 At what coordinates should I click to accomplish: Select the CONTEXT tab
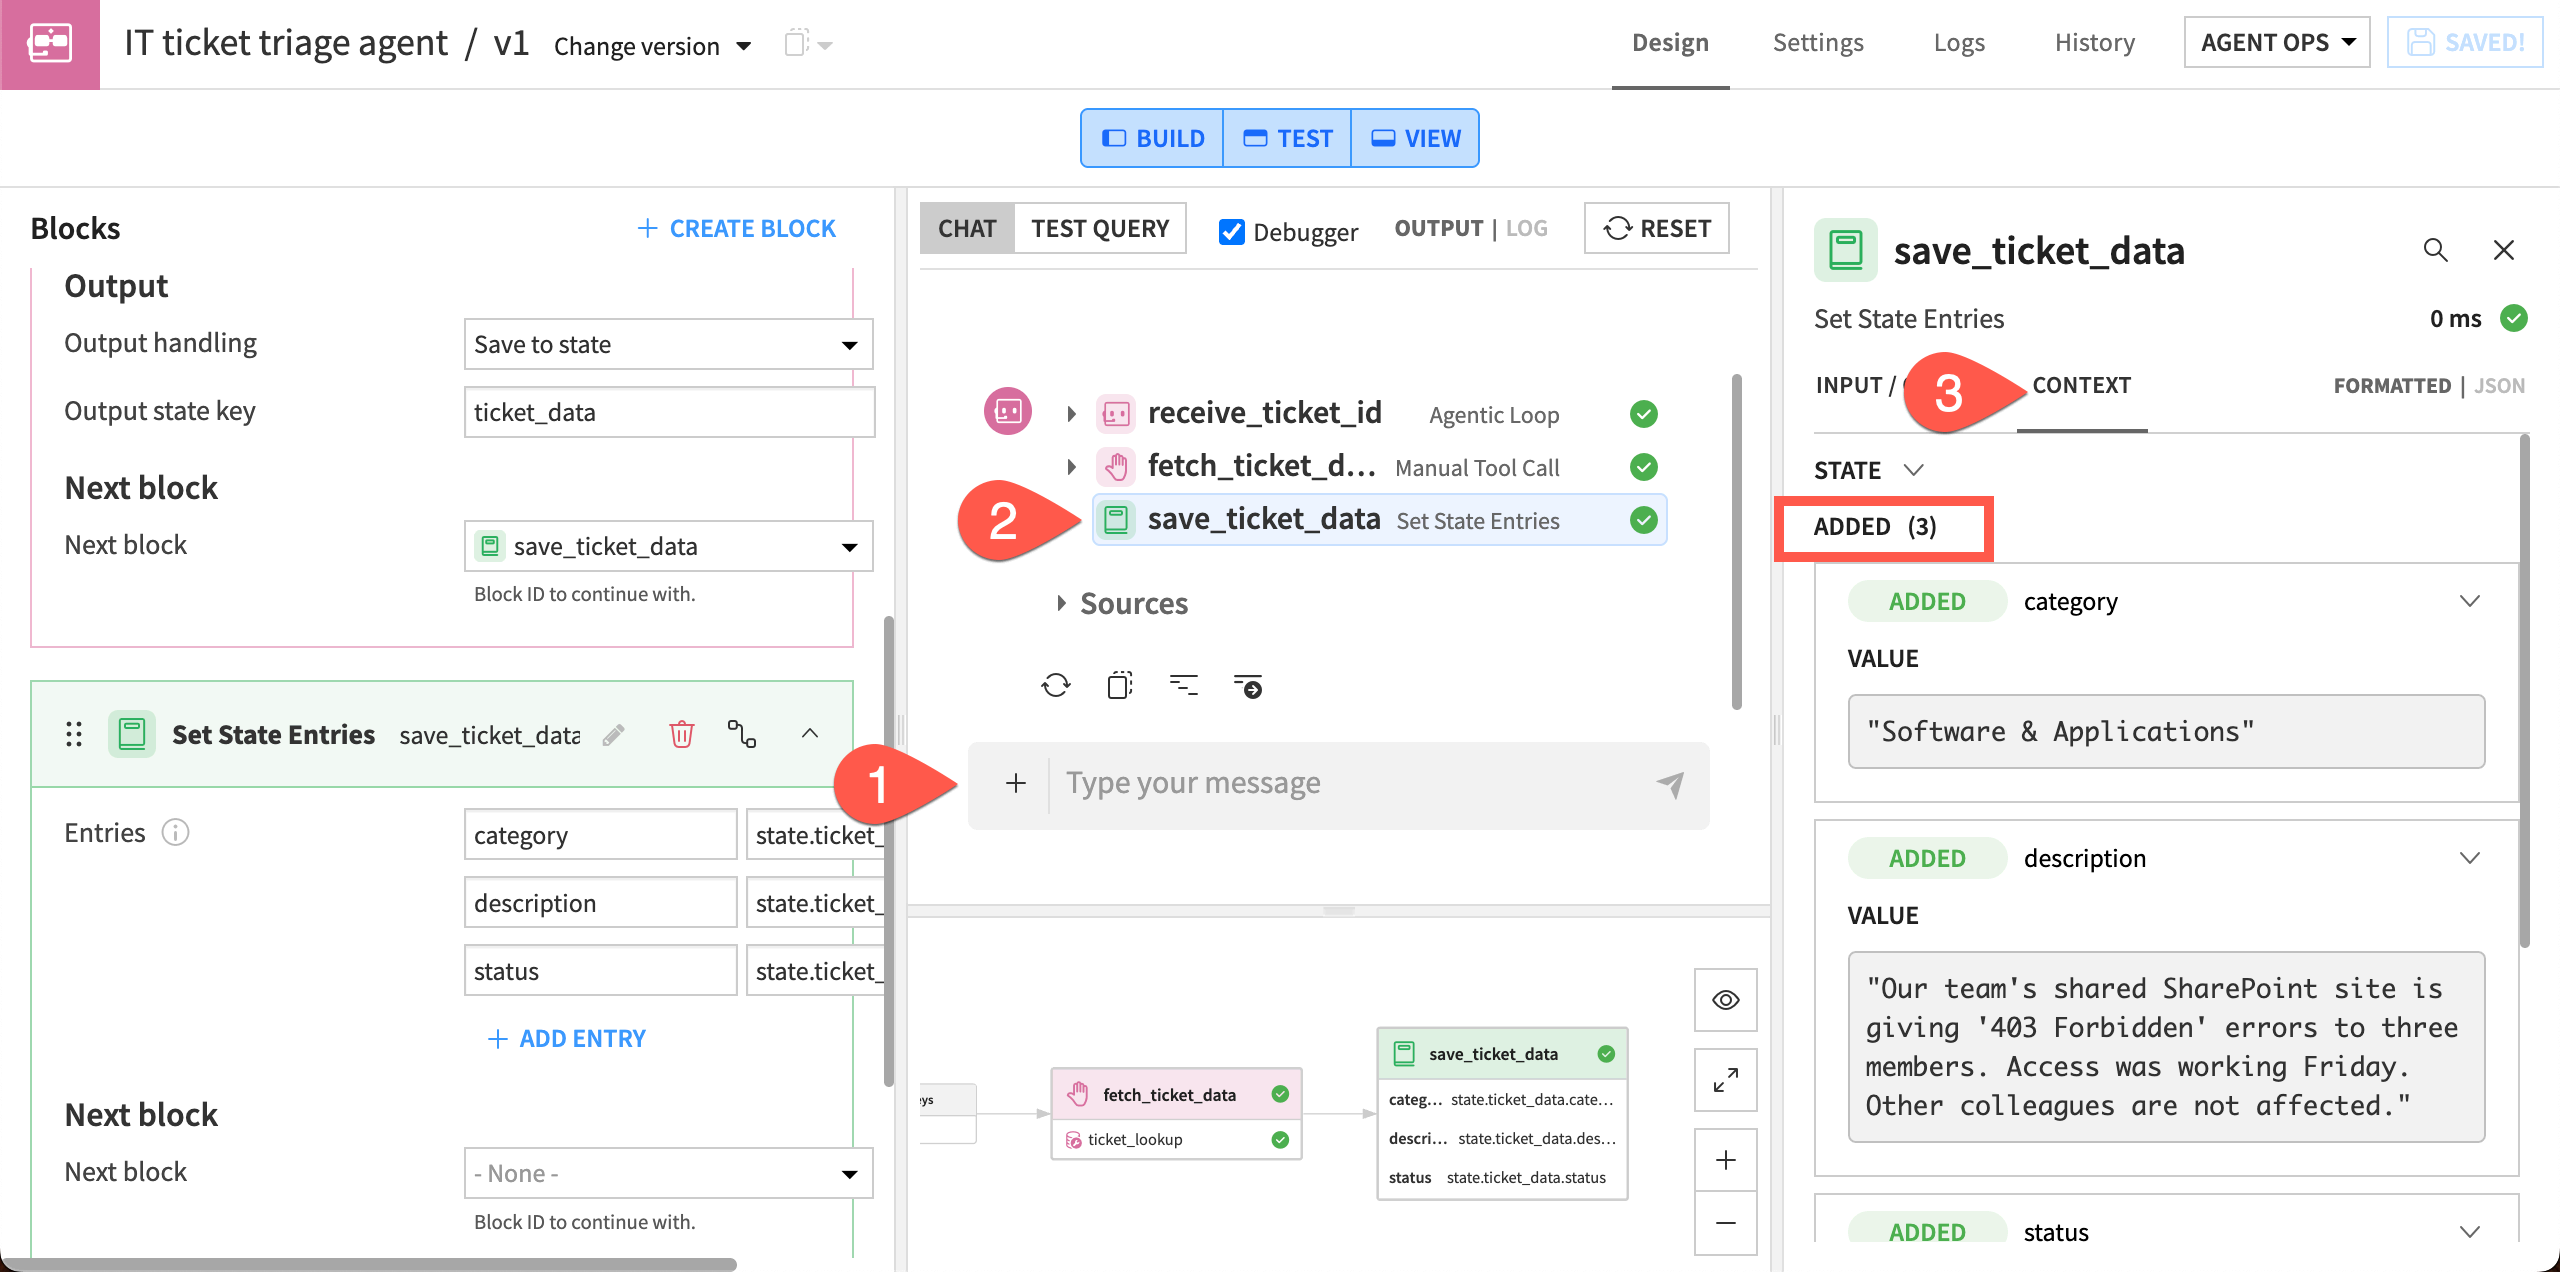2081,386
